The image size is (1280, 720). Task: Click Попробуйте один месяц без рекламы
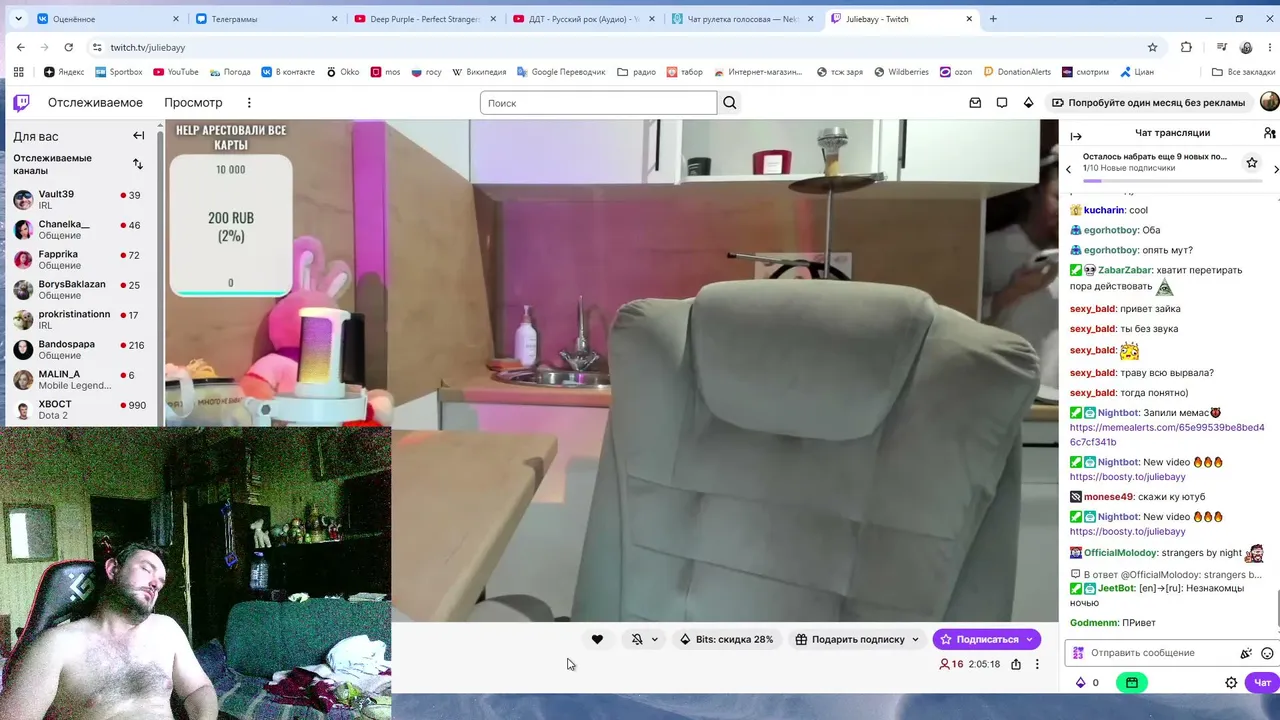[x=1148, y=103]
